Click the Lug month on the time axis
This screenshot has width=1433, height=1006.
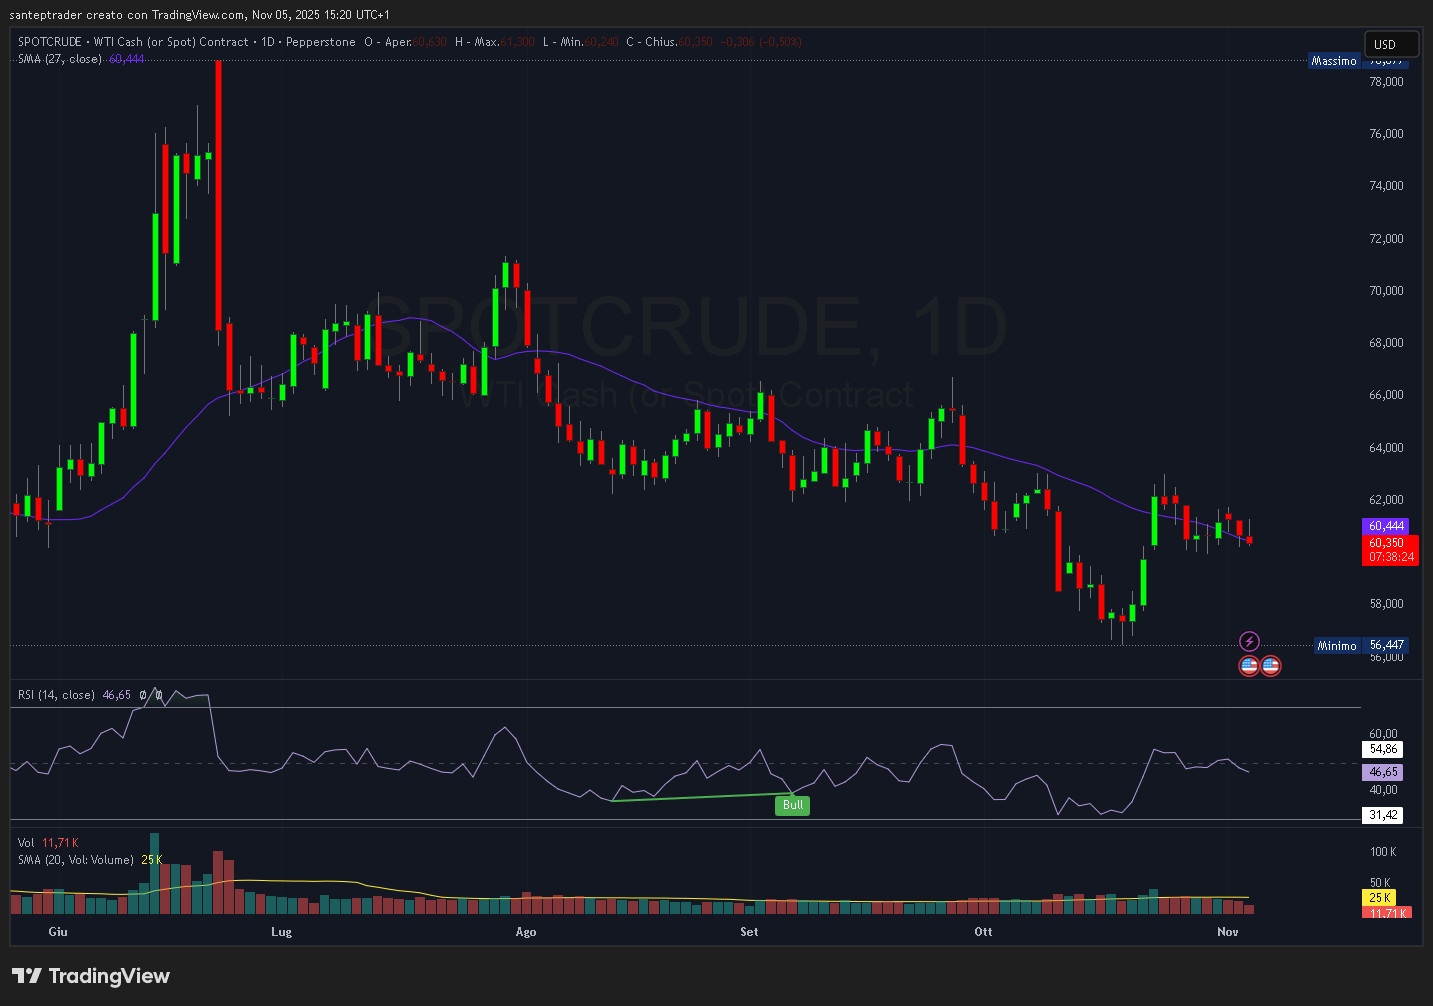pos(281,932)
